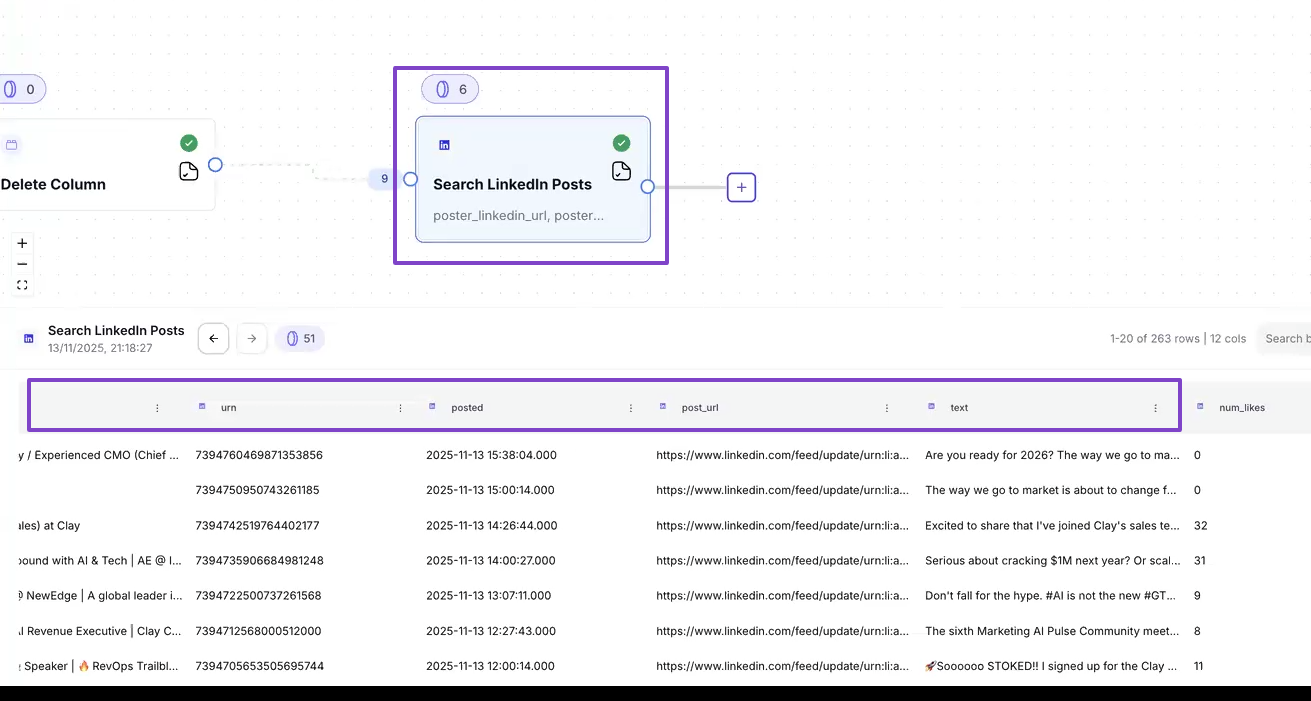The height and width of the screenshot is (701, 1311).
Task: Open the options menu of the unlabeled first column
Action: pyautogui.click(x=157, y=408)
